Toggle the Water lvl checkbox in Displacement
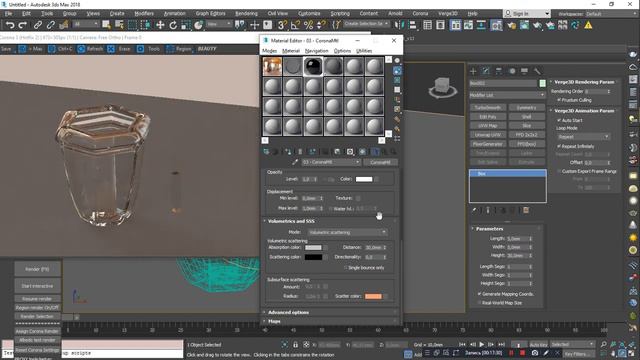 [x=330, y=209]
